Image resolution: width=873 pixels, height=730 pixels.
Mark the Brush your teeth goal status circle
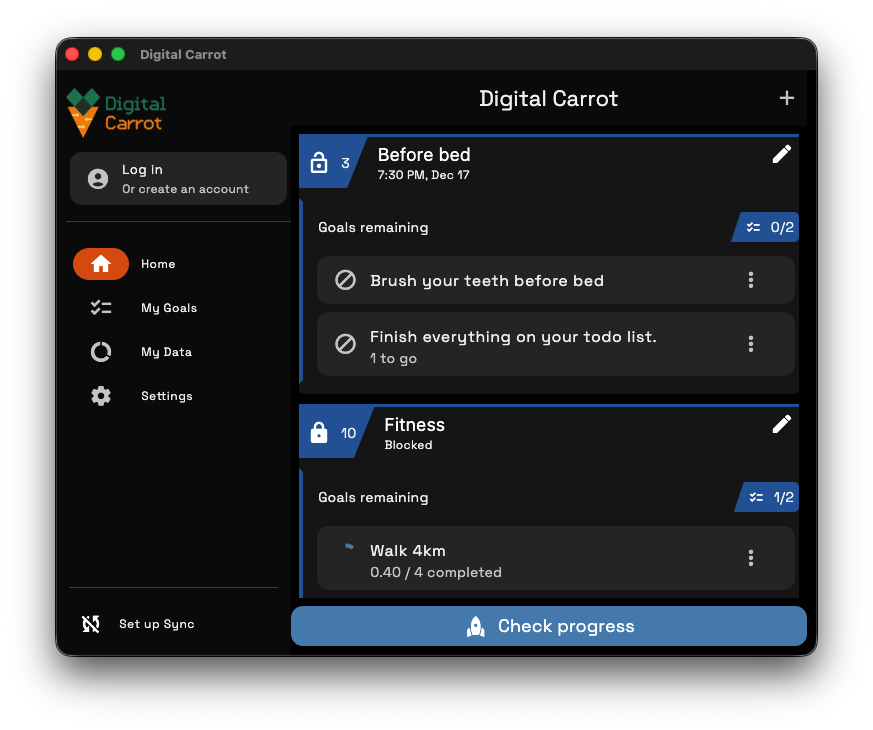(345, 280)
